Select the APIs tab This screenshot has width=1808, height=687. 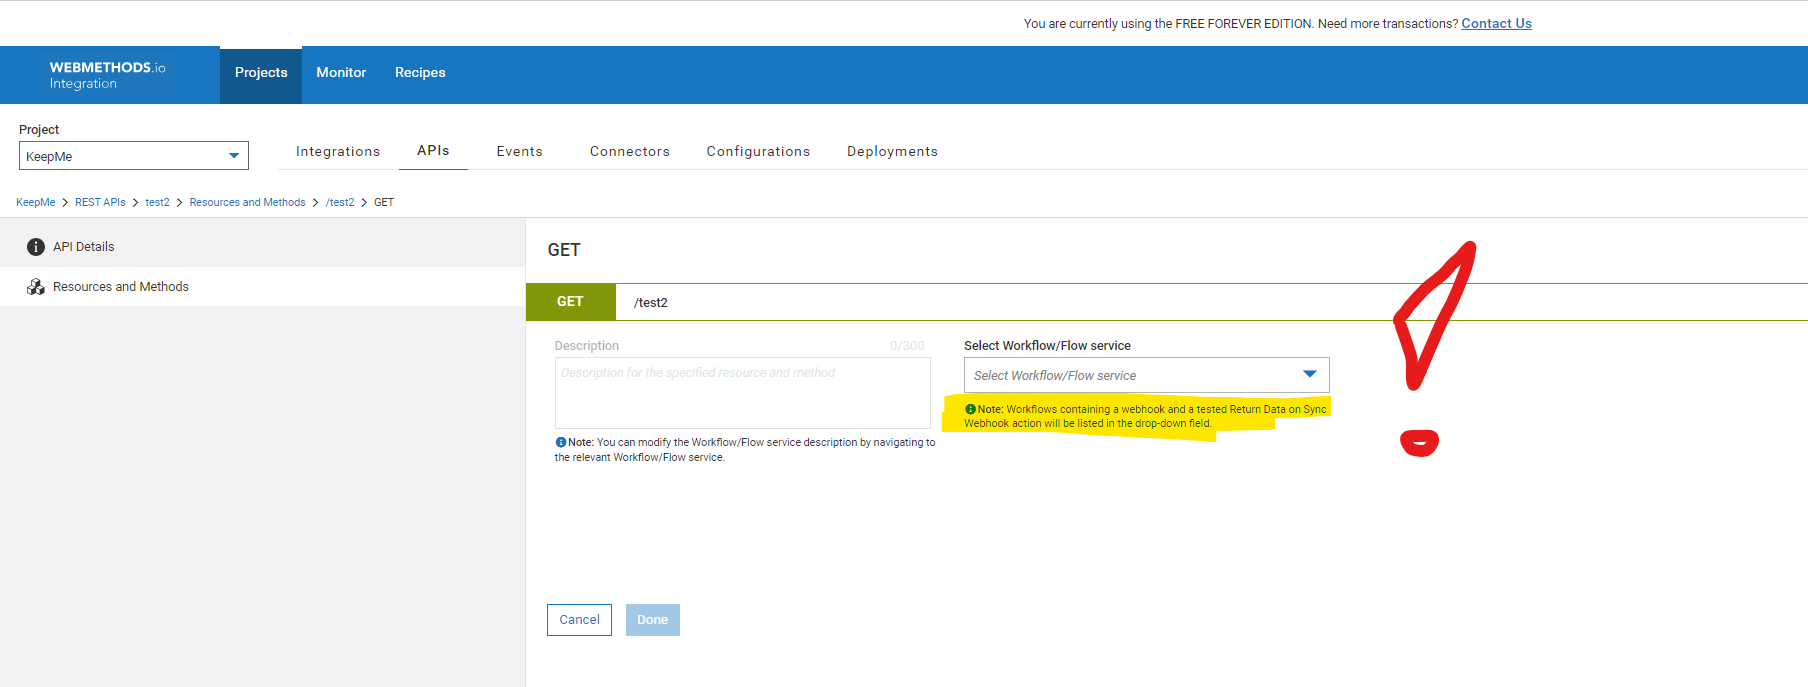433,151
